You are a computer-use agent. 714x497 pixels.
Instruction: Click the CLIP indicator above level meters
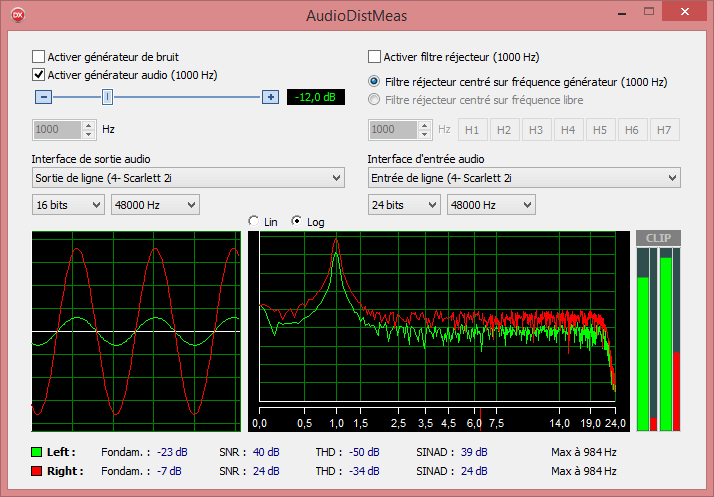[658, 238]
